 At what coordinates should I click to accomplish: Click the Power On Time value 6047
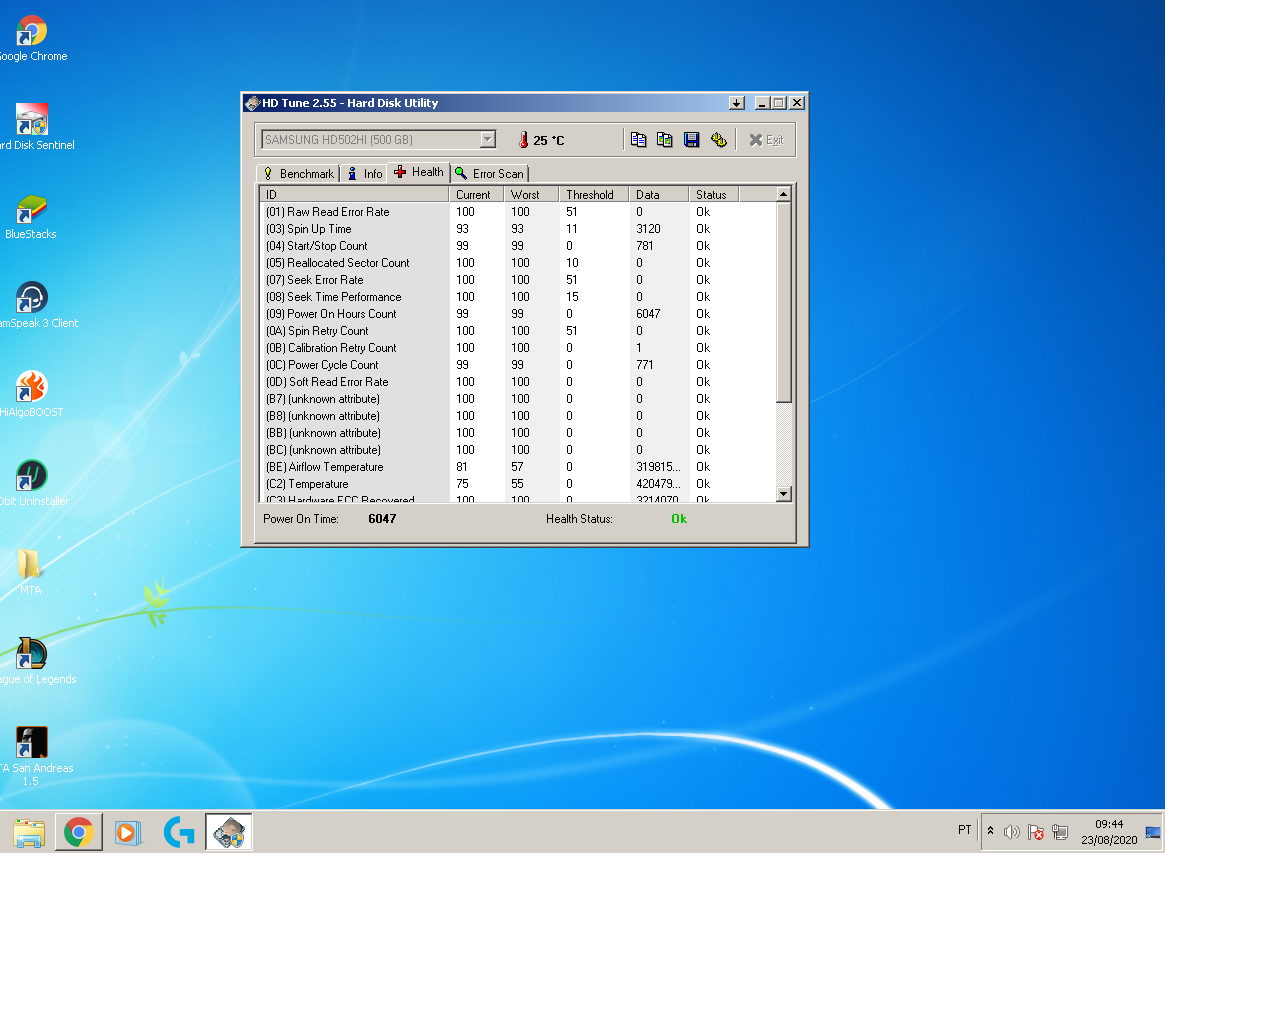(382, 519)
